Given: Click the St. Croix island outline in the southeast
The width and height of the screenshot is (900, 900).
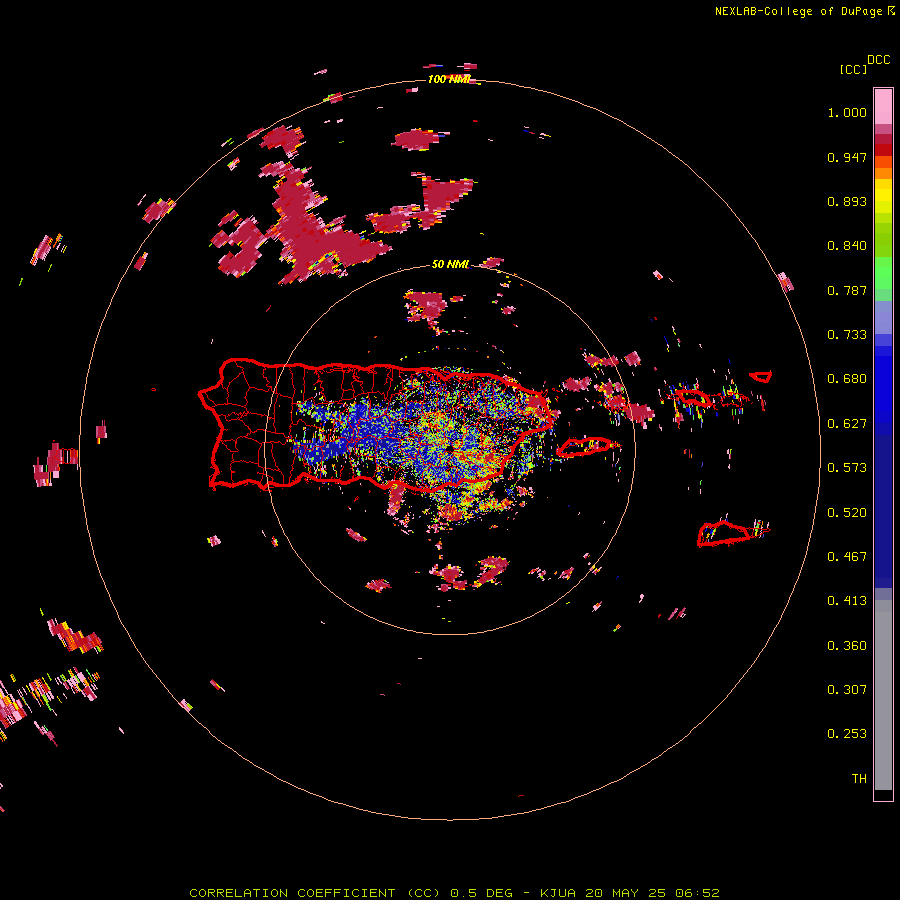Looking at the screenshot, I should pyautogui.click(x=724, y=533).
